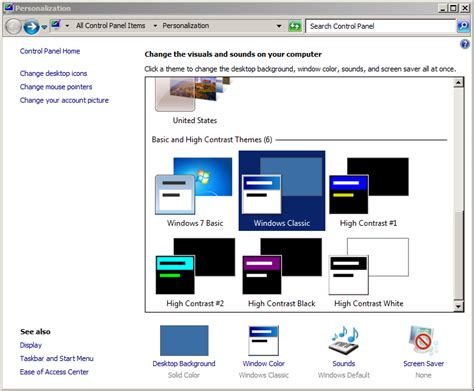Click the None caption under Screen Saver
This screenshot has height=391, width=474.
pos(423,375)
